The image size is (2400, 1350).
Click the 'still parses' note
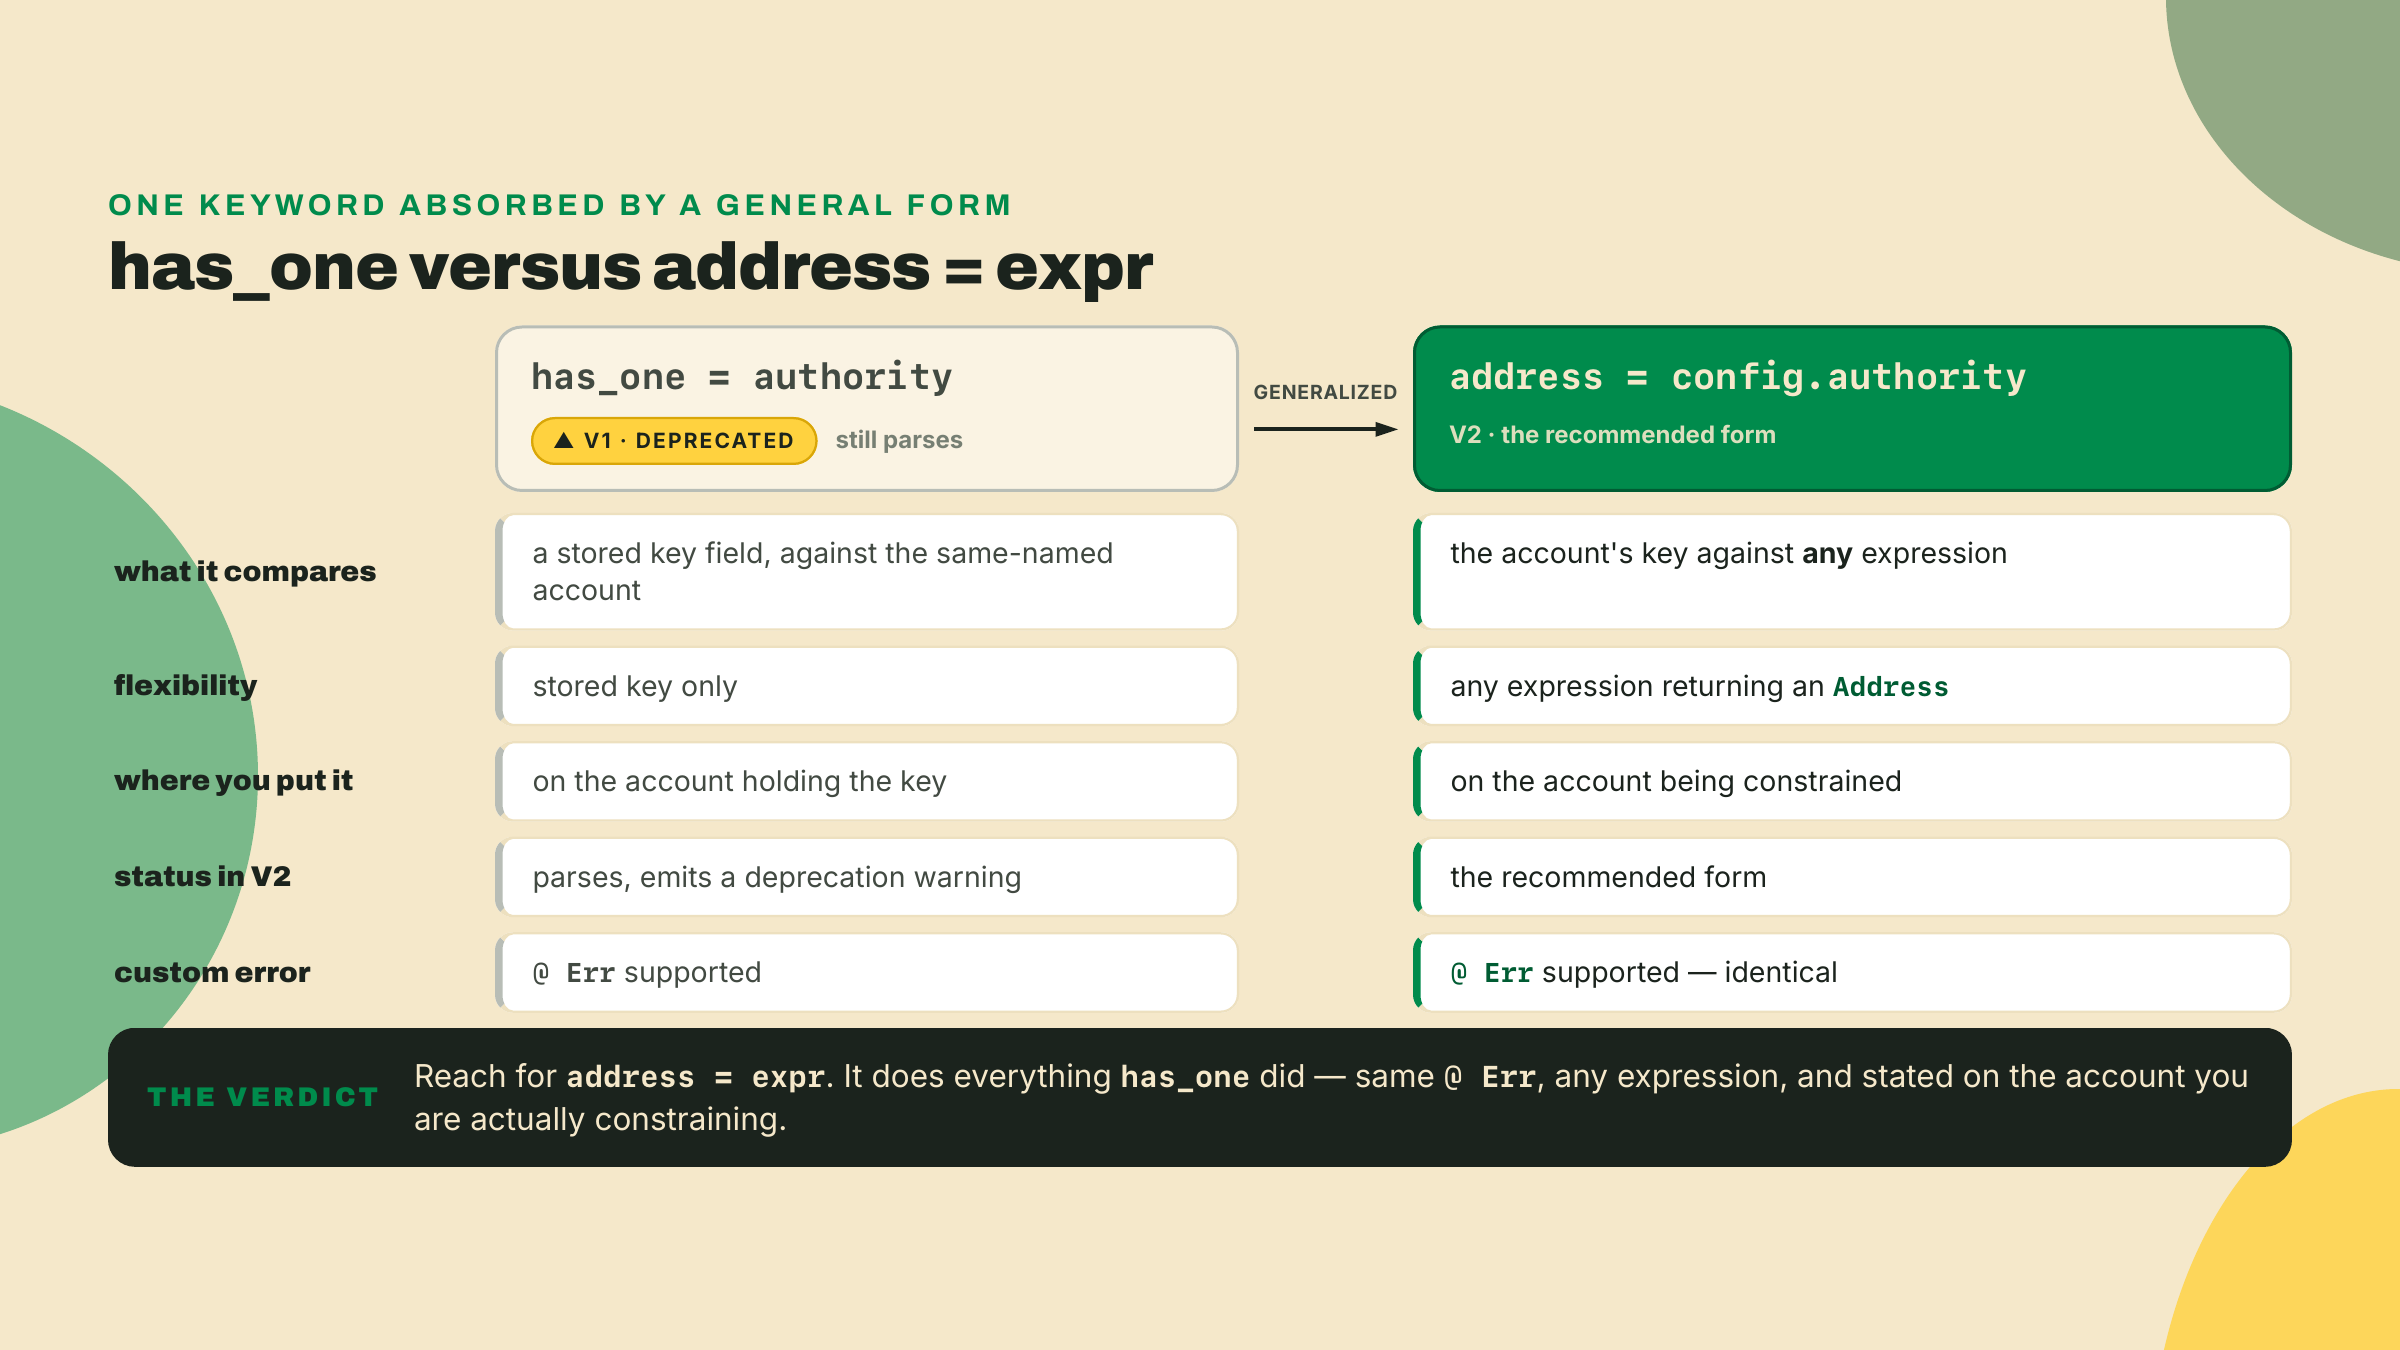tap(899, 440)
